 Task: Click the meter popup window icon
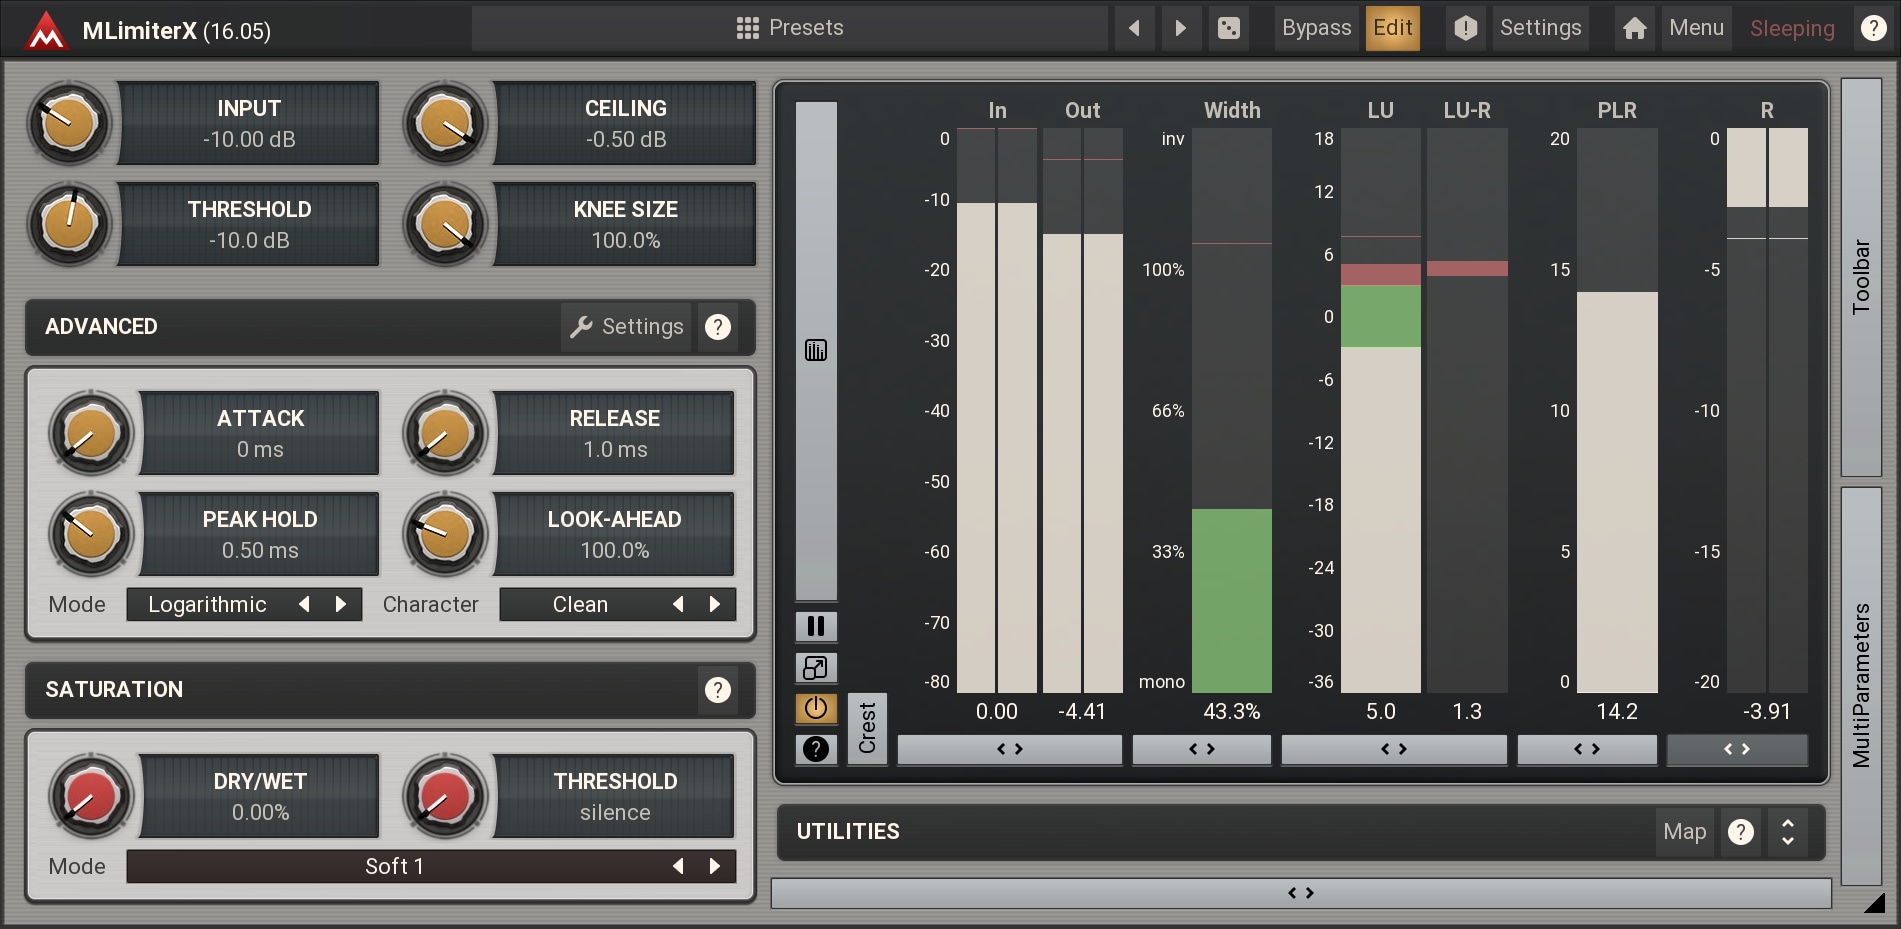click(816, 667)
